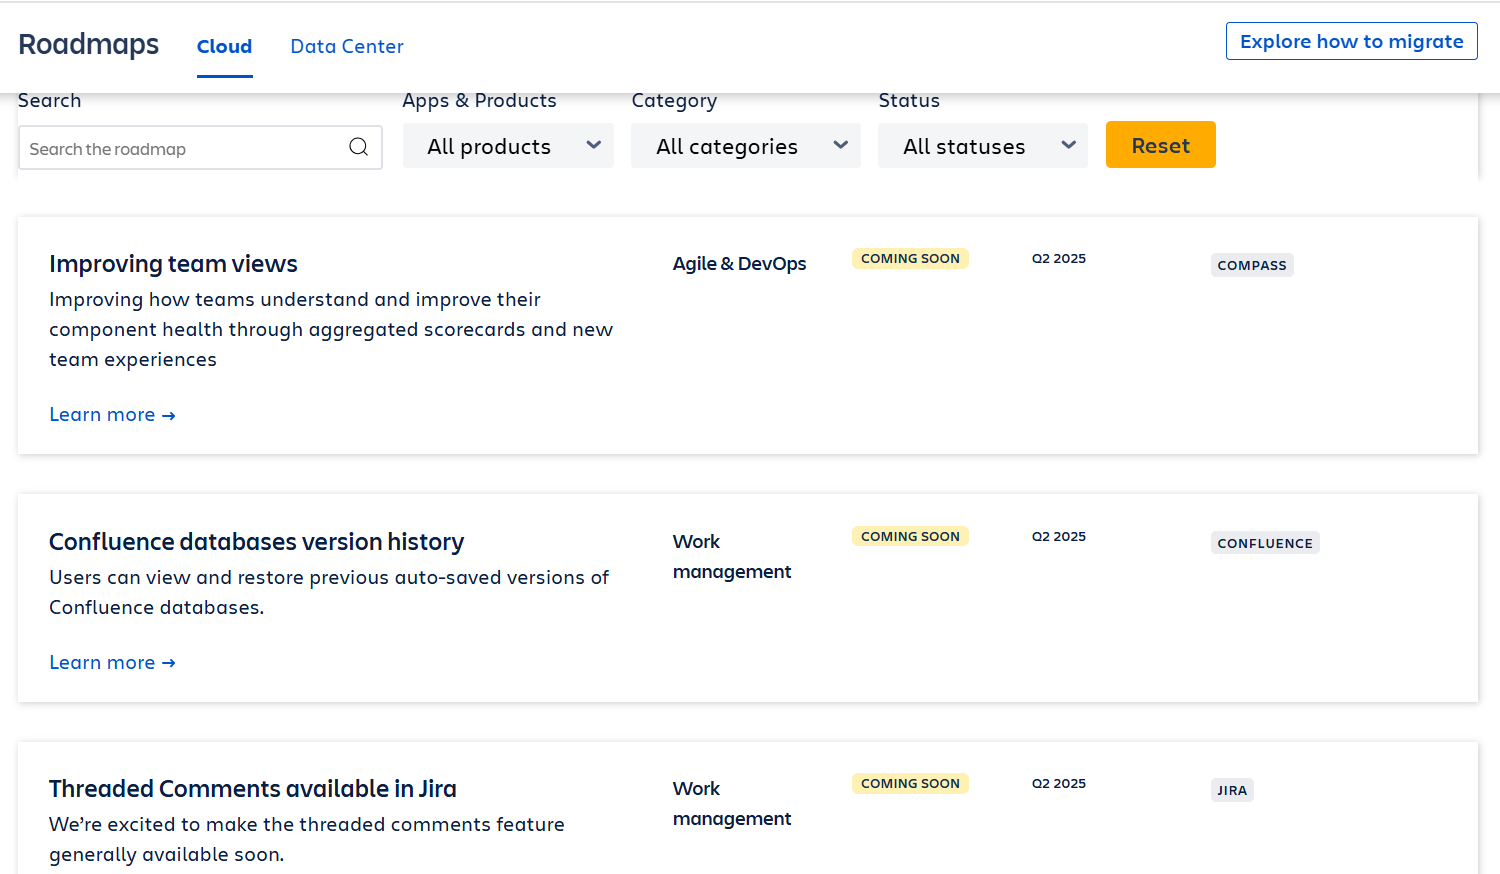Click the search magnifier icon
The height and width of the screenshot is (874, 1500).
[358, 147]
